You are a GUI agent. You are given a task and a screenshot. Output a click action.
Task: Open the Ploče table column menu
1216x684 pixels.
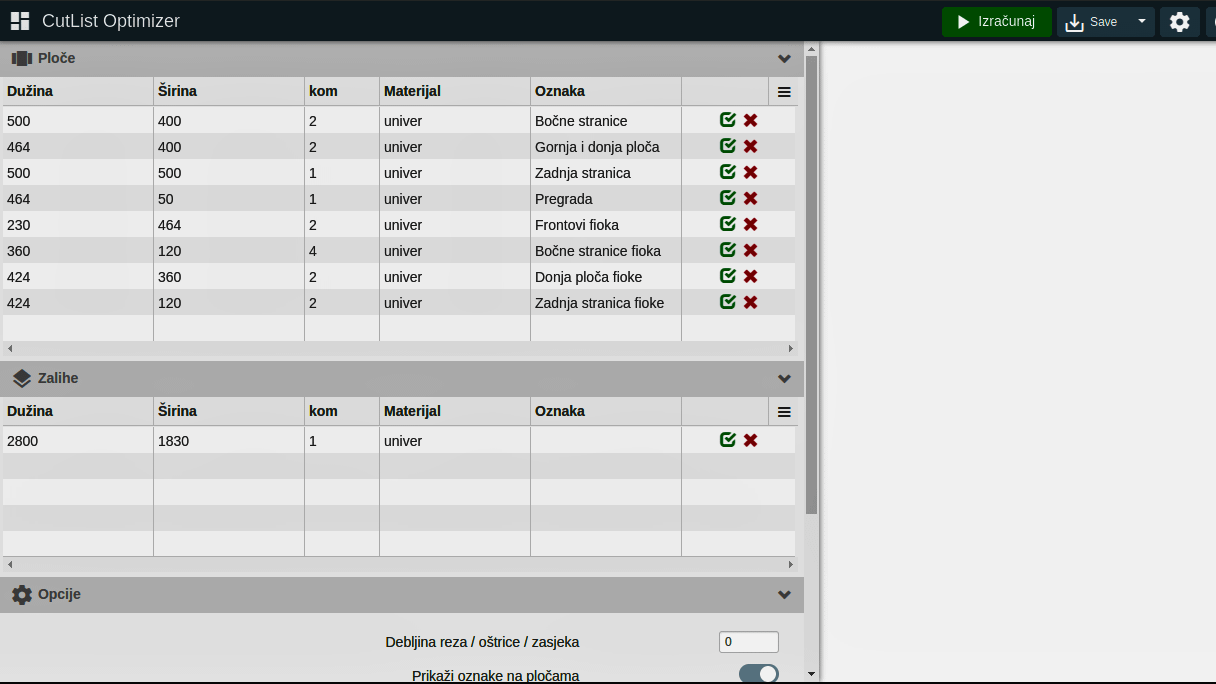[784, 92]
